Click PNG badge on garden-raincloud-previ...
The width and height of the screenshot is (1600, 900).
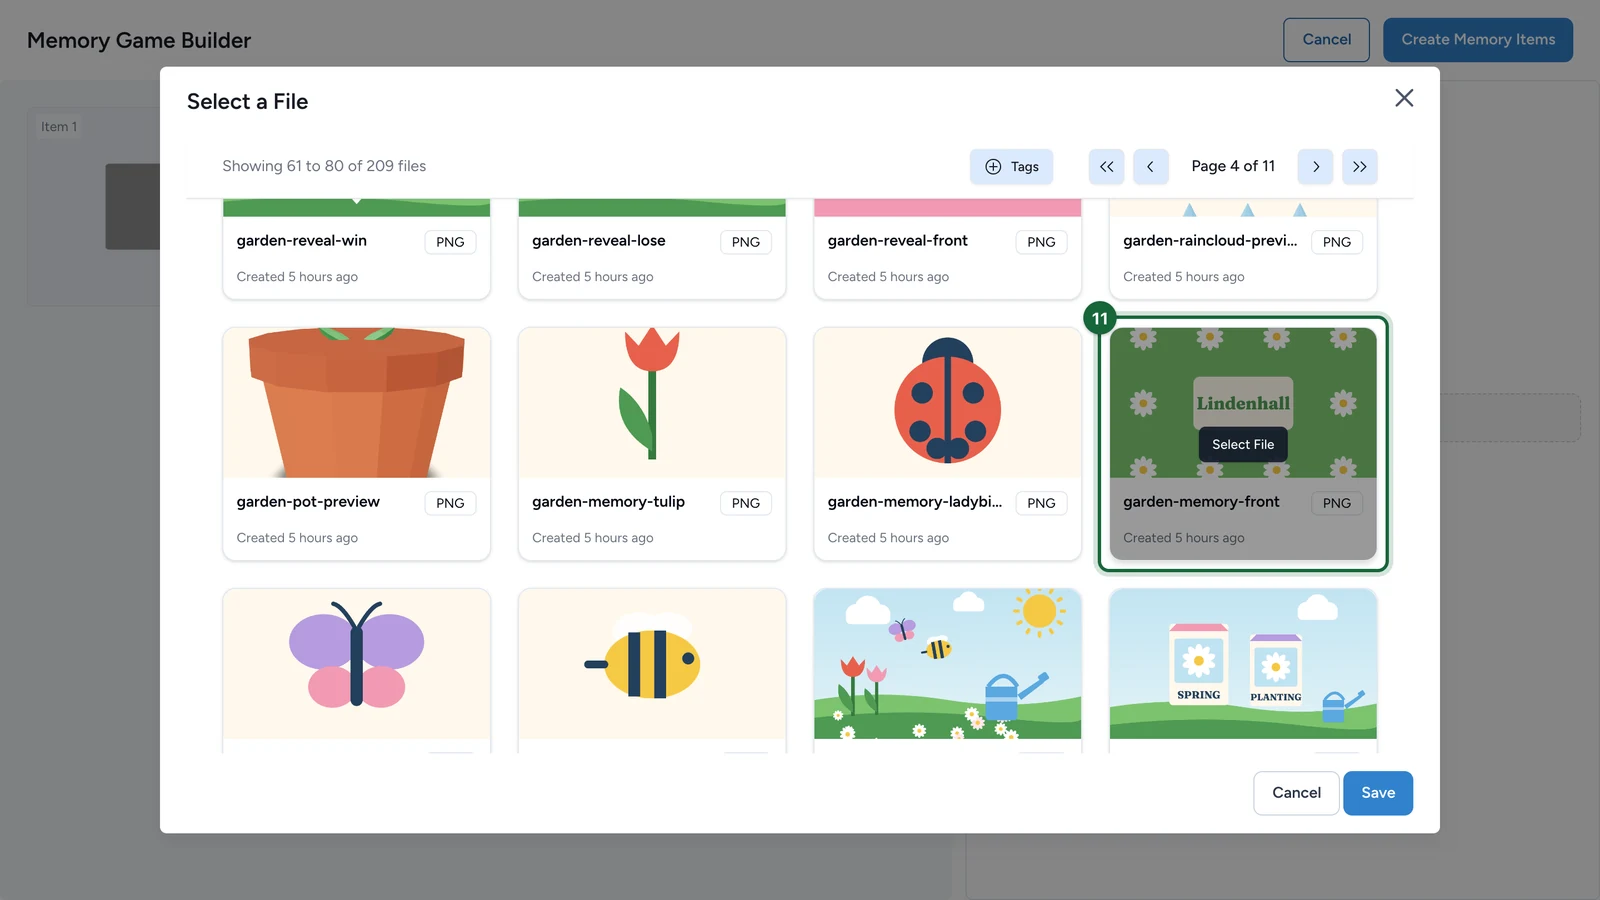click(x=1337, y=242)
